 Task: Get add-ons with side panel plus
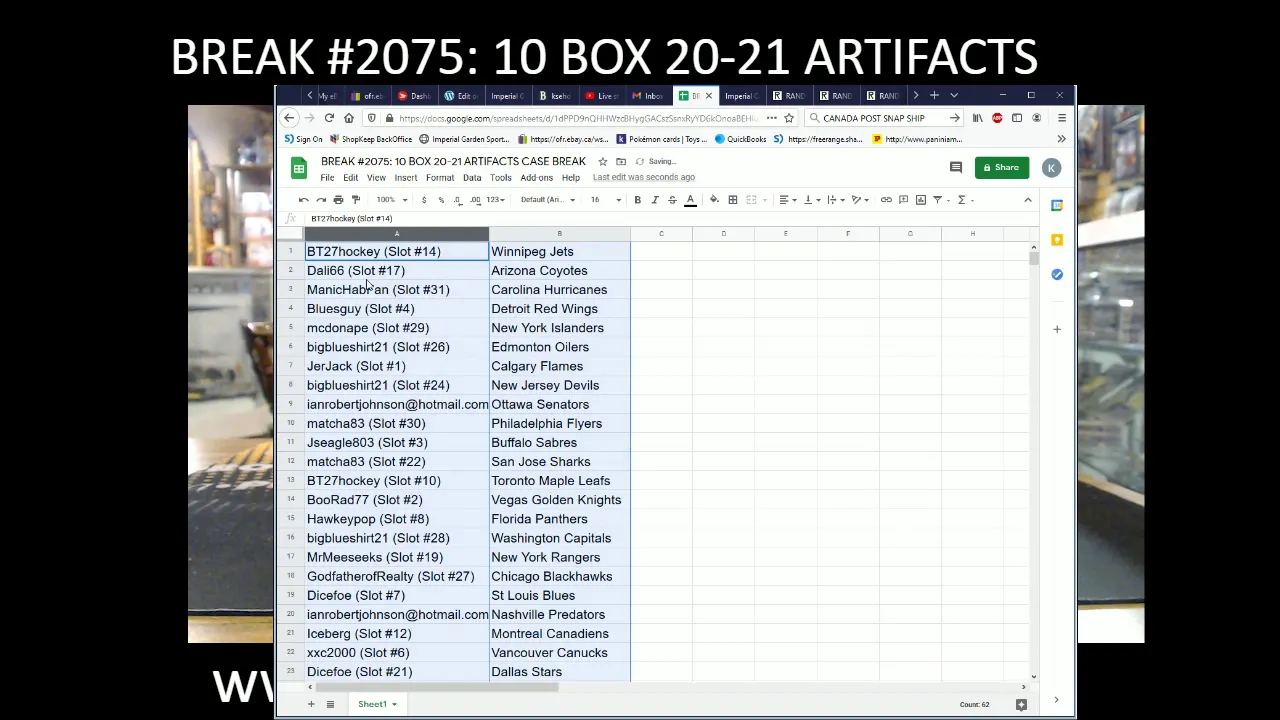click(x=1057, y=329)
